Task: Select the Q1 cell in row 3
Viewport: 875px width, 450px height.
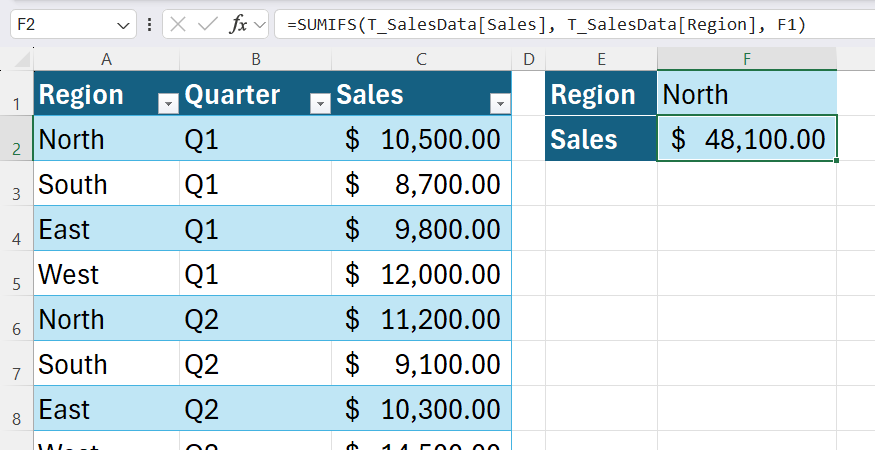Action: pyautogui.click(x=256, y=184)
